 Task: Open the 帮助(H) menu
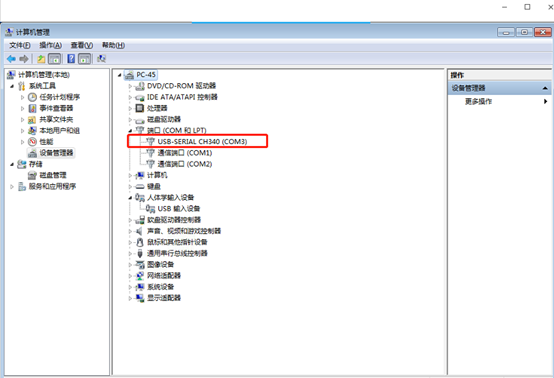[113, 45]
